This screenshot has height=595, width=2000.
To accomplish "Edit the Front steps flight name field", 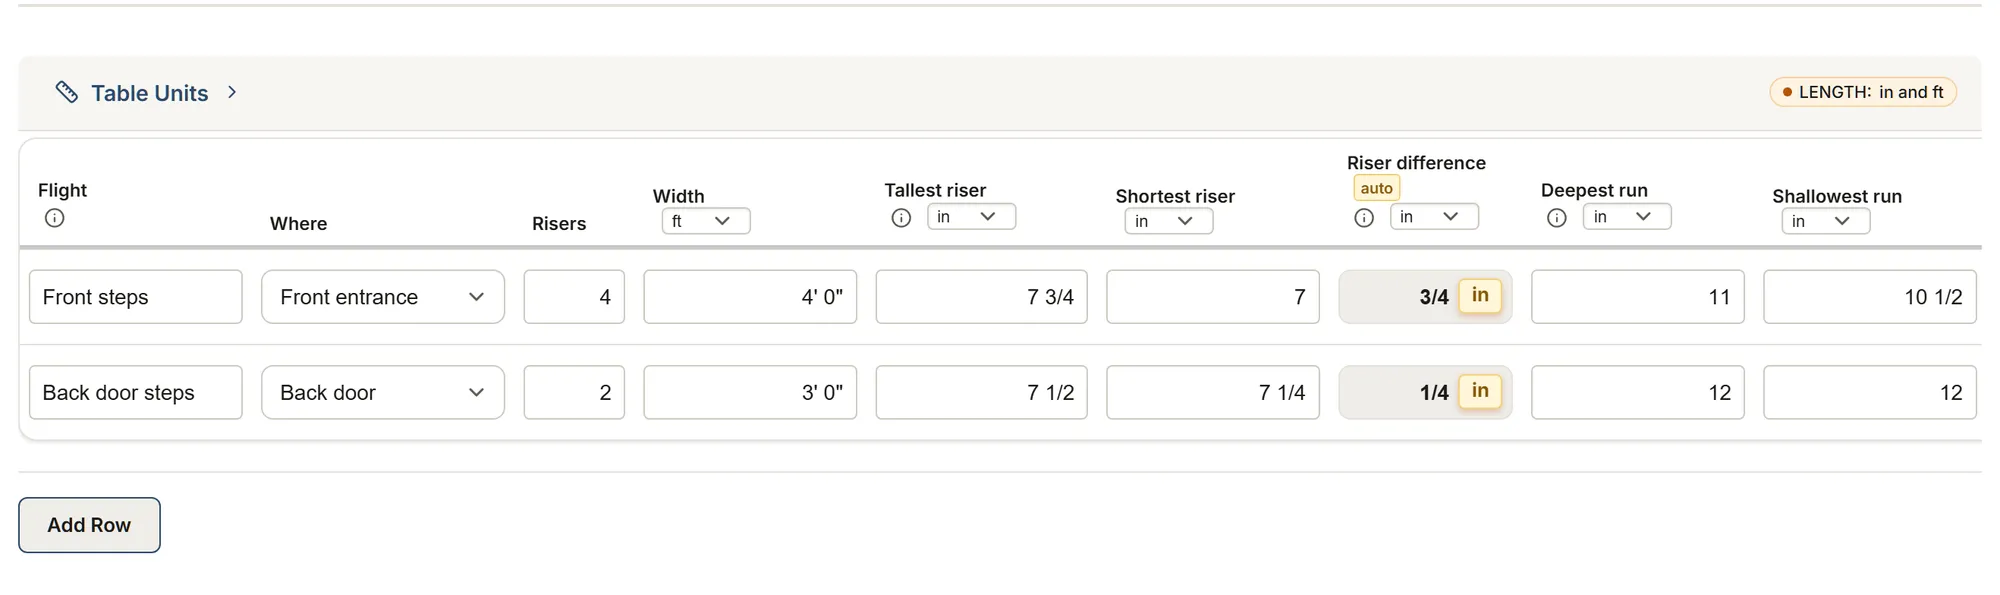I will pos(136,297).
